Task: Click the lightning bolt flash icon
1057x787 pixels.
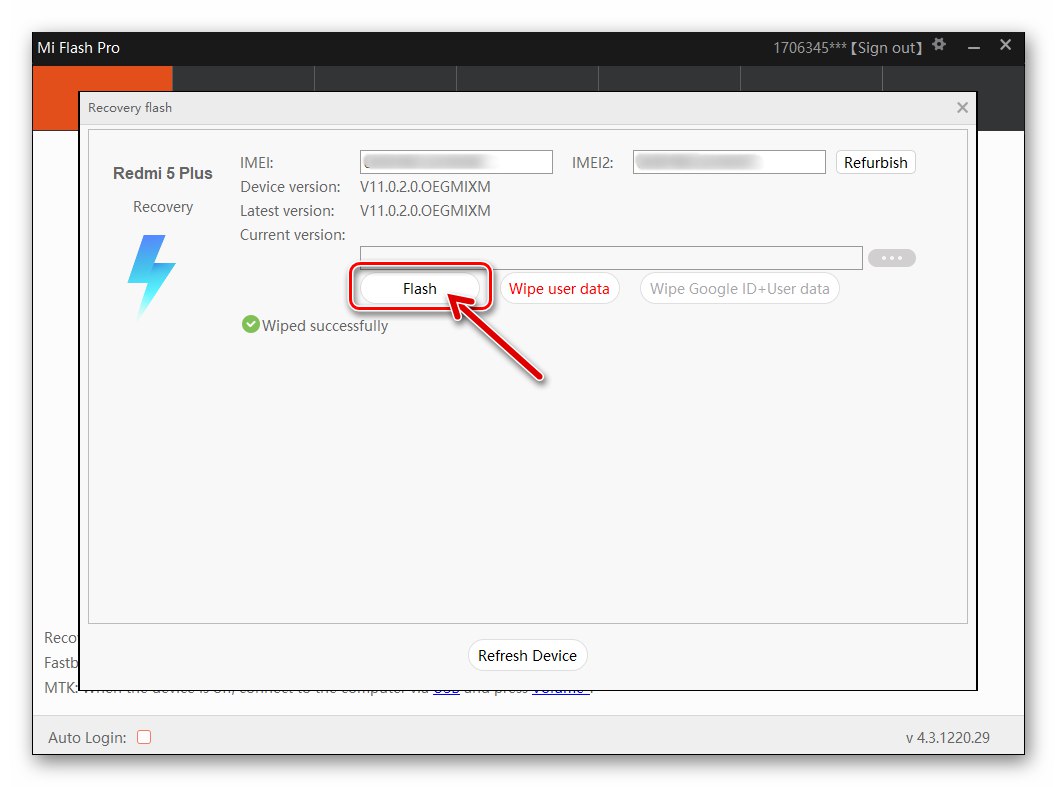Action: click(x=151, y=276)
